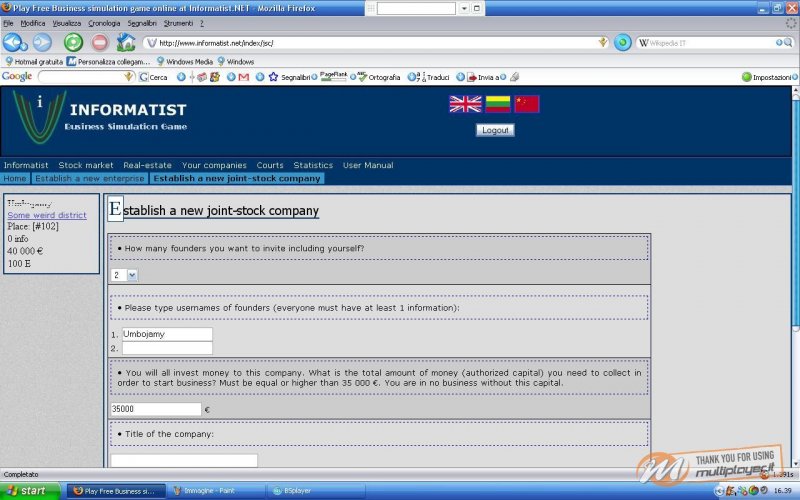
Task: Open the last Windows bookmark in the bookmarks bar
Action: (236, 62)
